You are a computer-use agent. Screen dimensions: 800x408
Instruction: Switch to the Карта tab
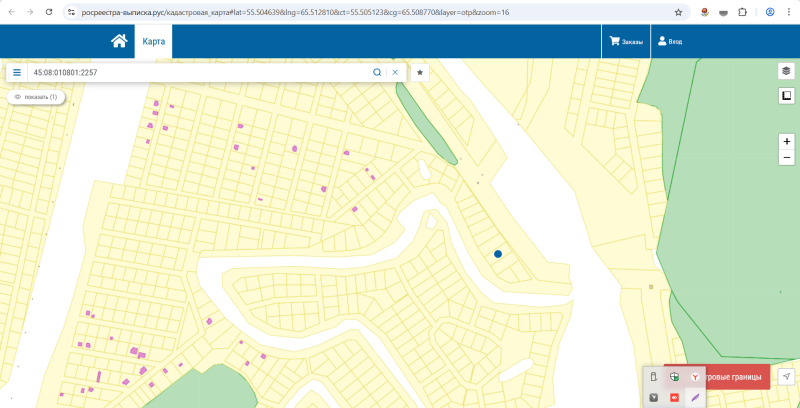point(154,41)
